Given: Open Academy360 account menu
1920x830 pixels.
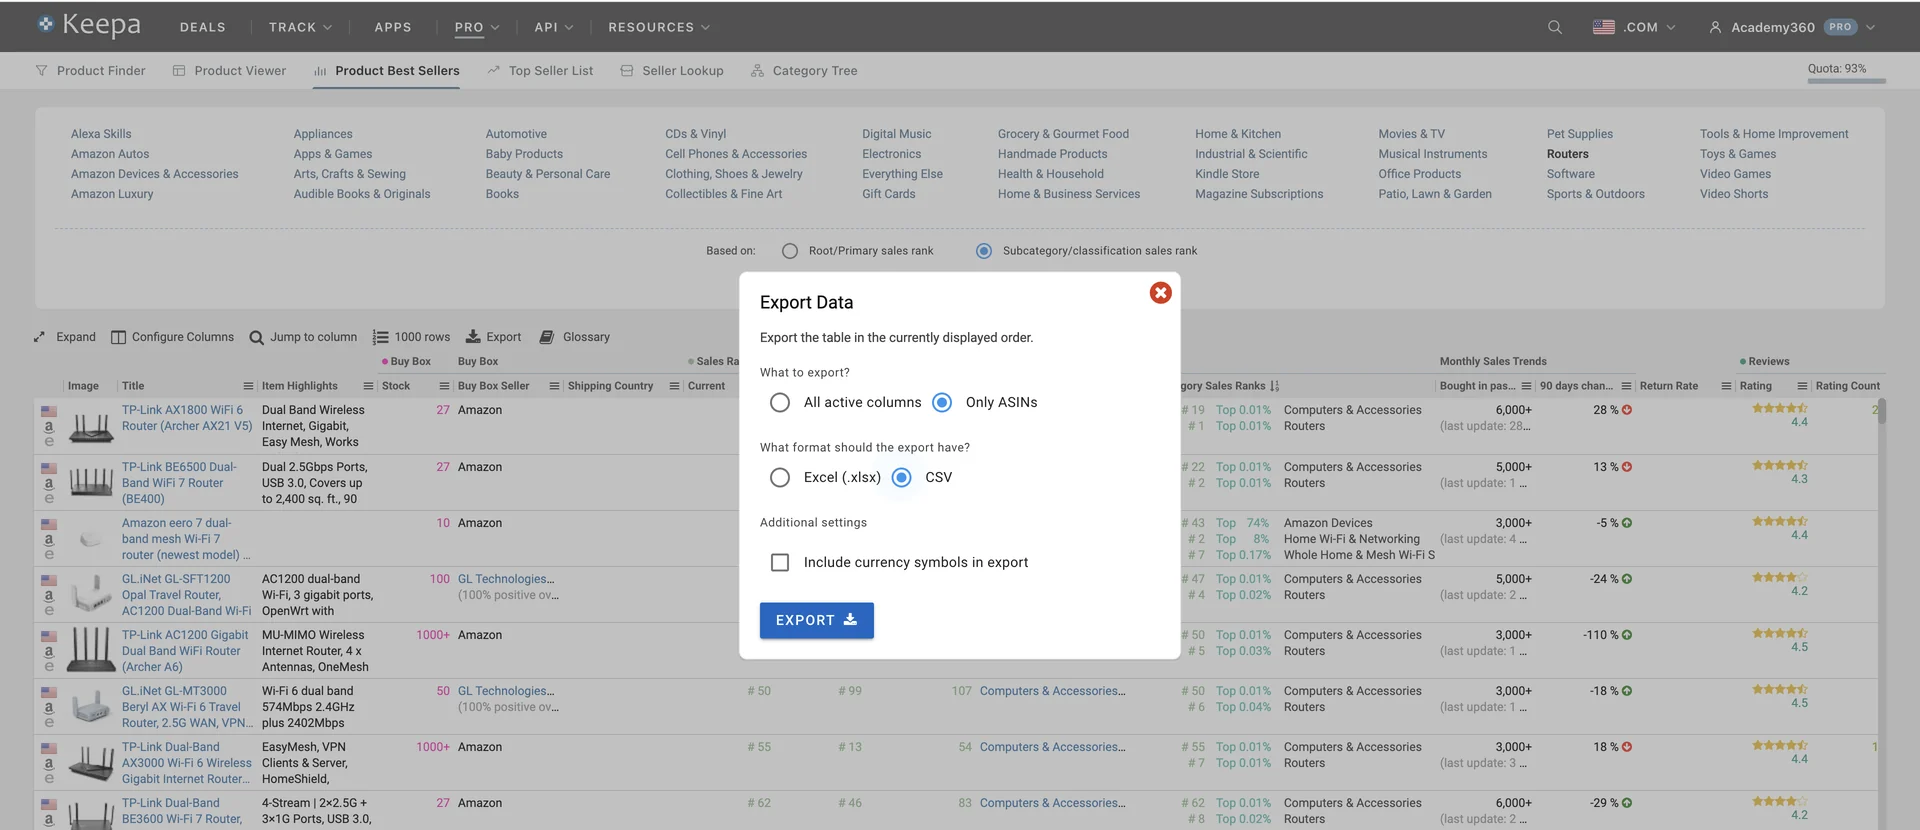Looking at the screenshot, I should pos(1792,27).
